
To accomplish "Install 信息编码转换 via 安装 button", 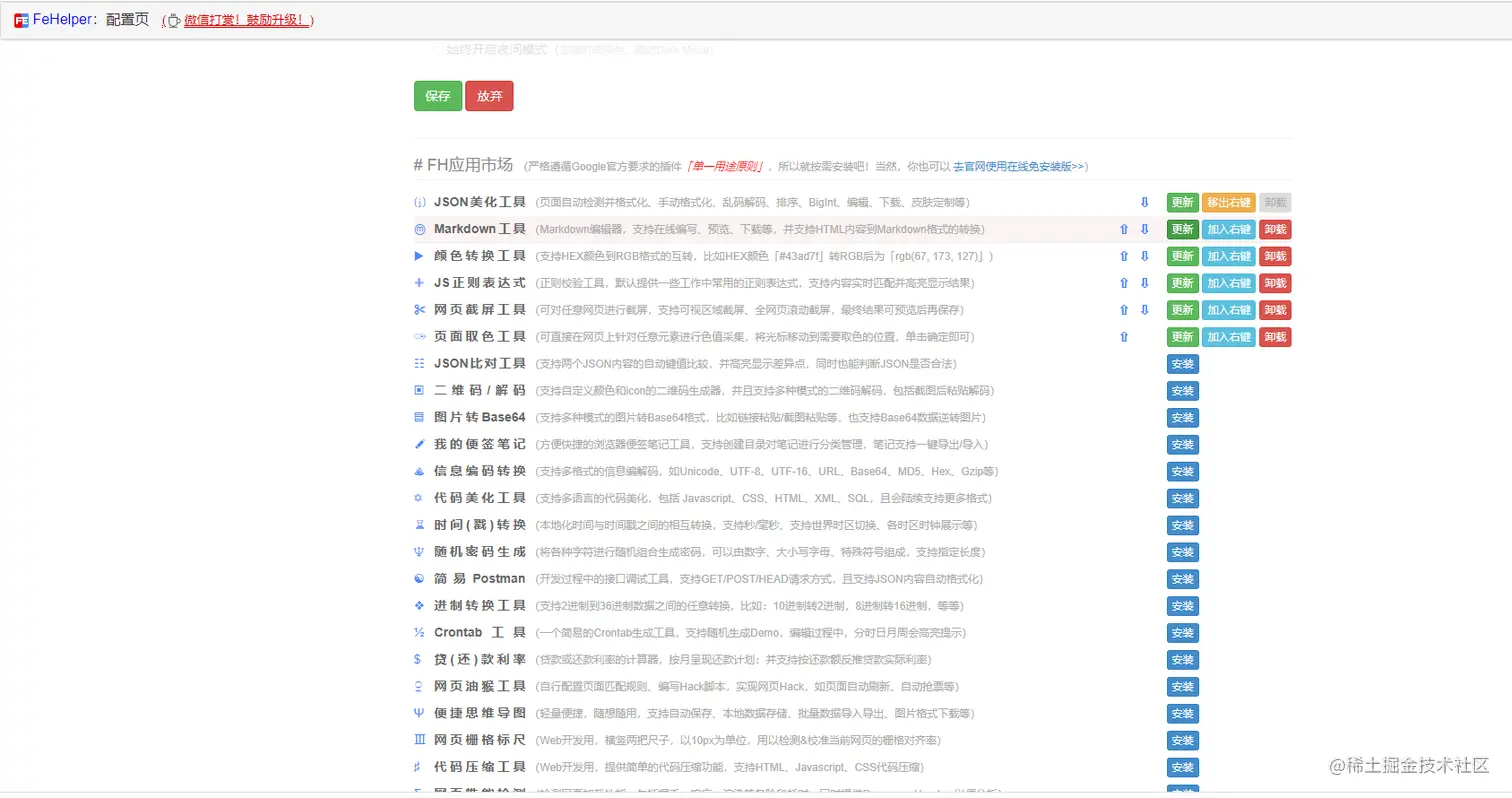I will [1182, 472].
